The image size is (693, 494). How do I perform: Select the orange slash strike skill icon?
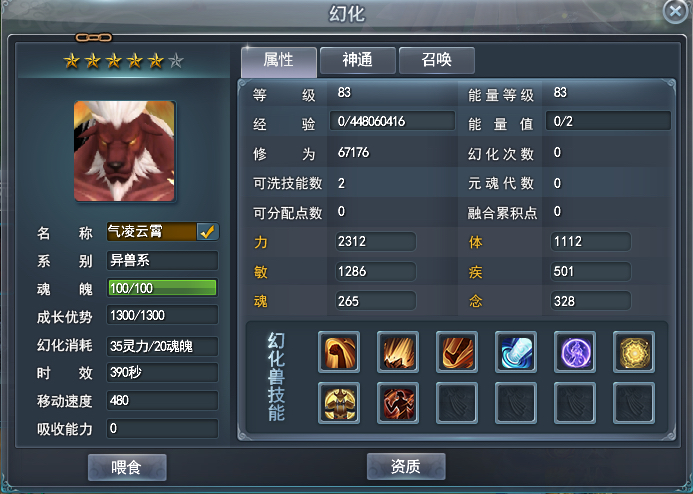457,352
